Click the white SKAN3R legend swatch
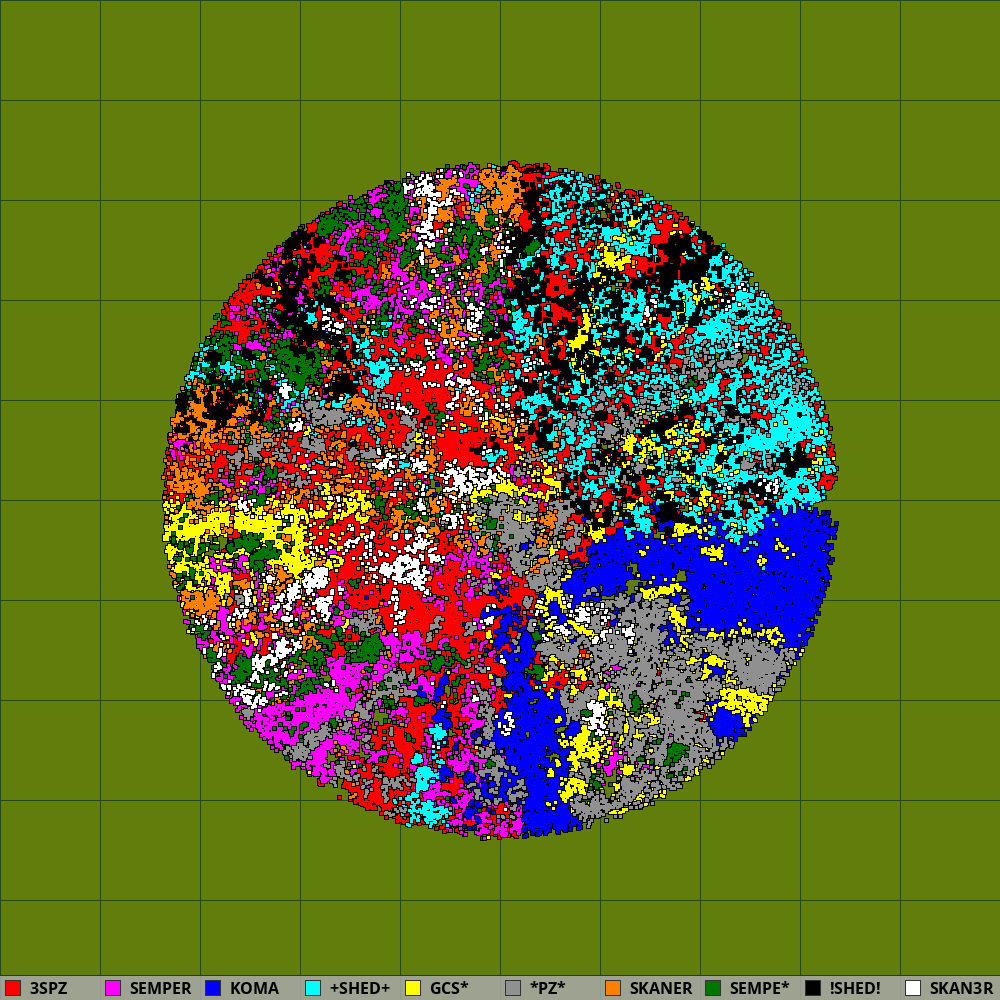The height and width of the screenshot is (1000, 1000). [x=913, y=988]
